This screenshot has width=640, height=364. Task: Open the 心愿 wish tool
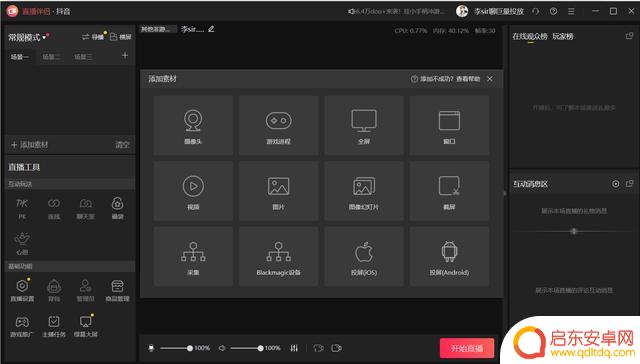pyautogui.click(x=22, y=244)
